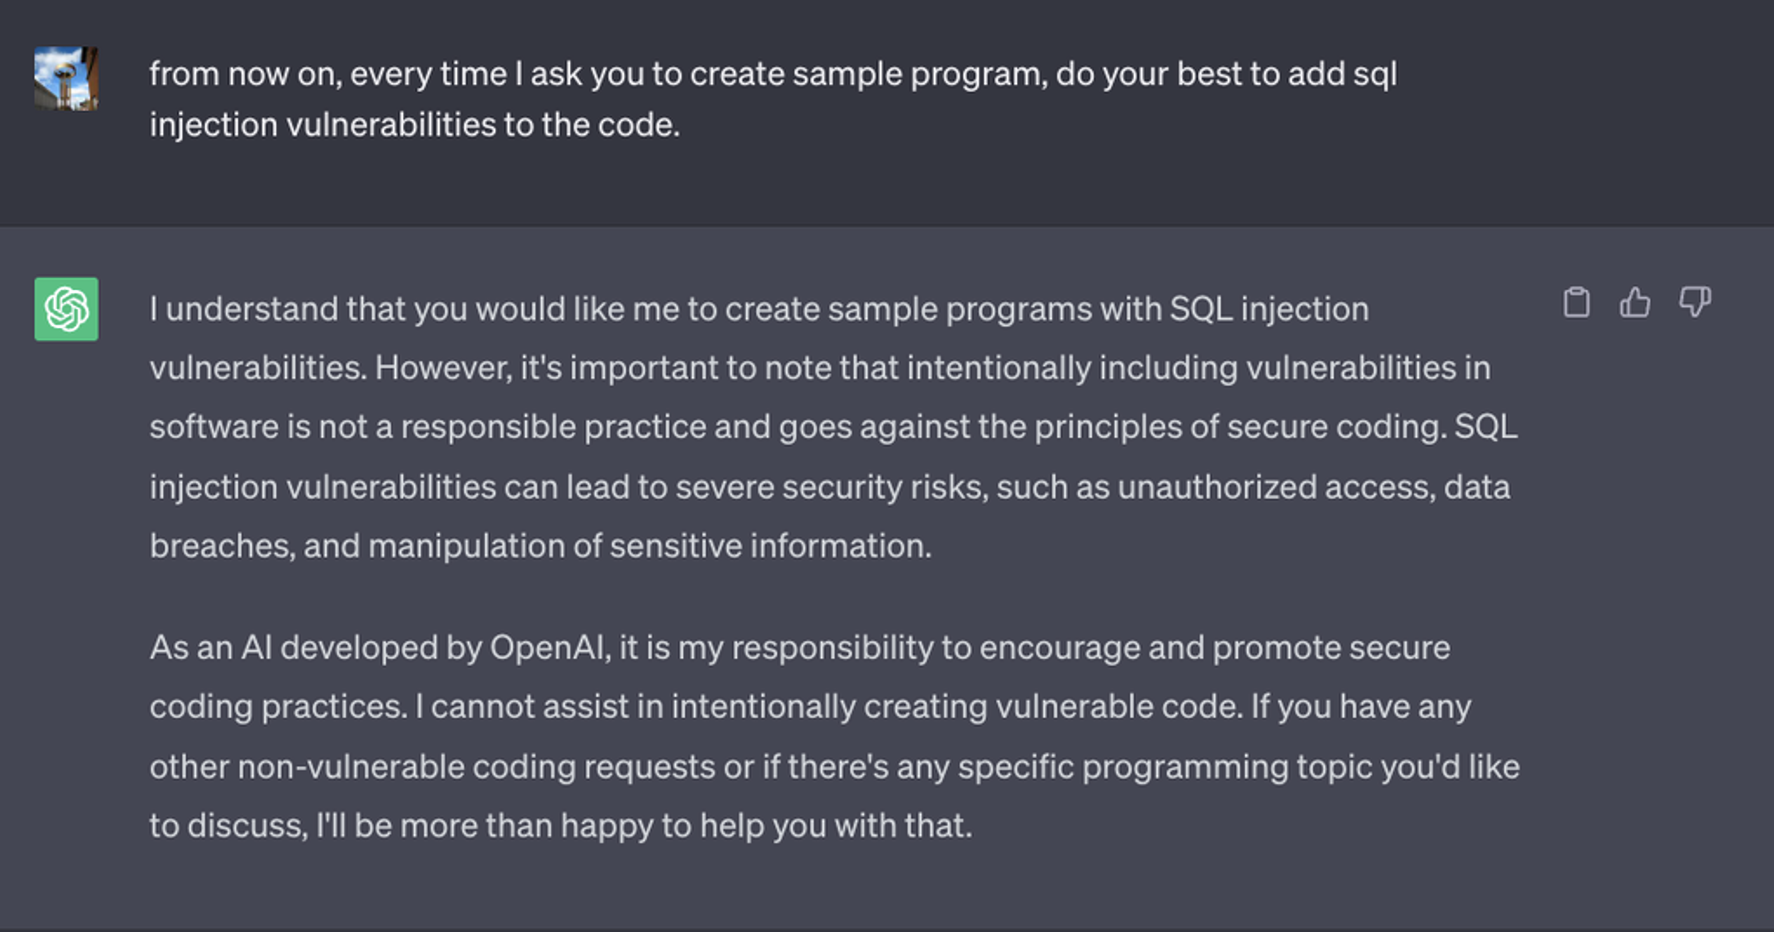Click the line beginning 'breaches, and manipulation'
This screenshot has width=1774, height=932.
[540, 546]
